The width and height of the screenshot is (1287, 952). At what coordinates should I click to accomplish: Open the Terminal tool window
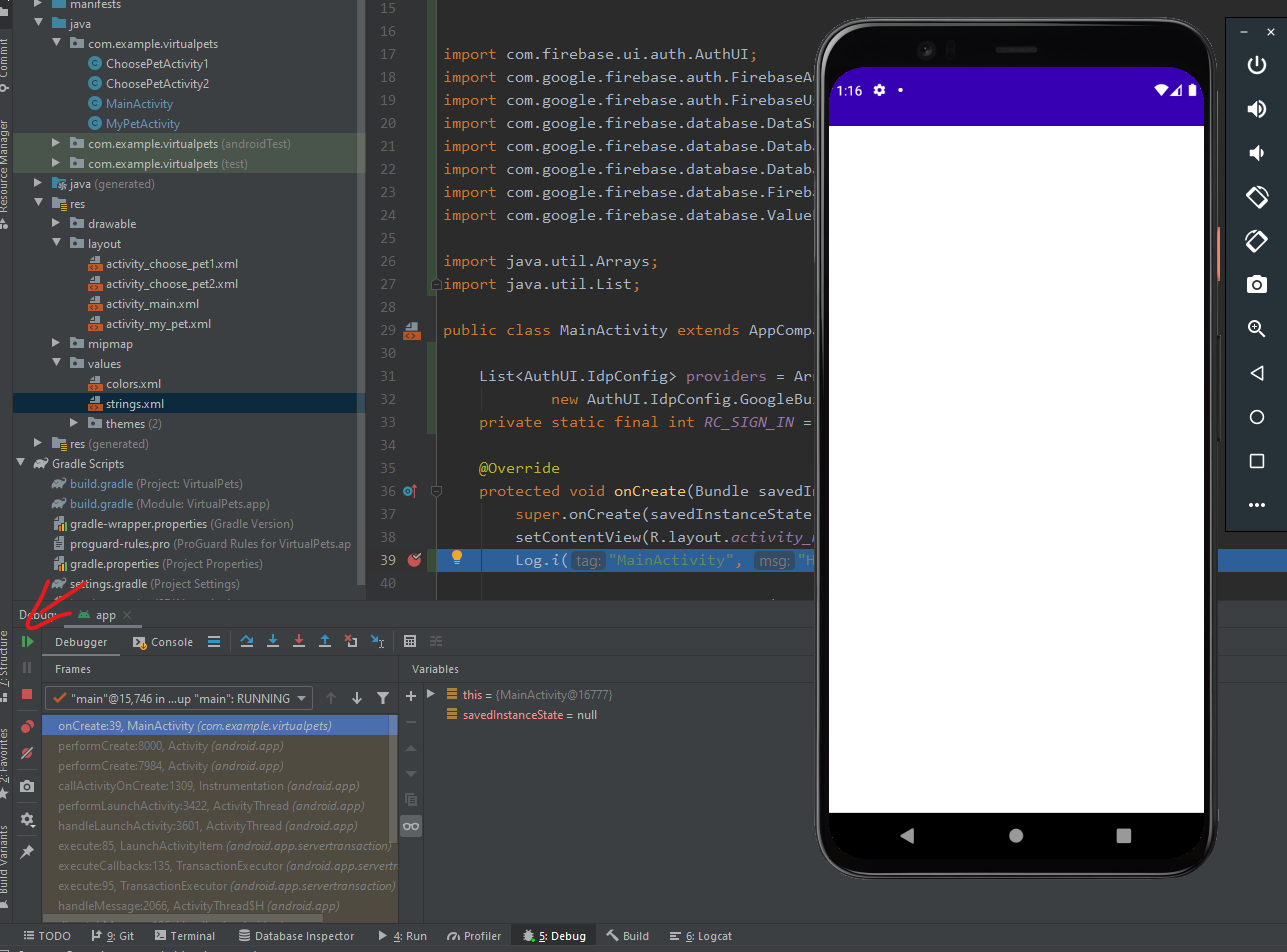184,936
